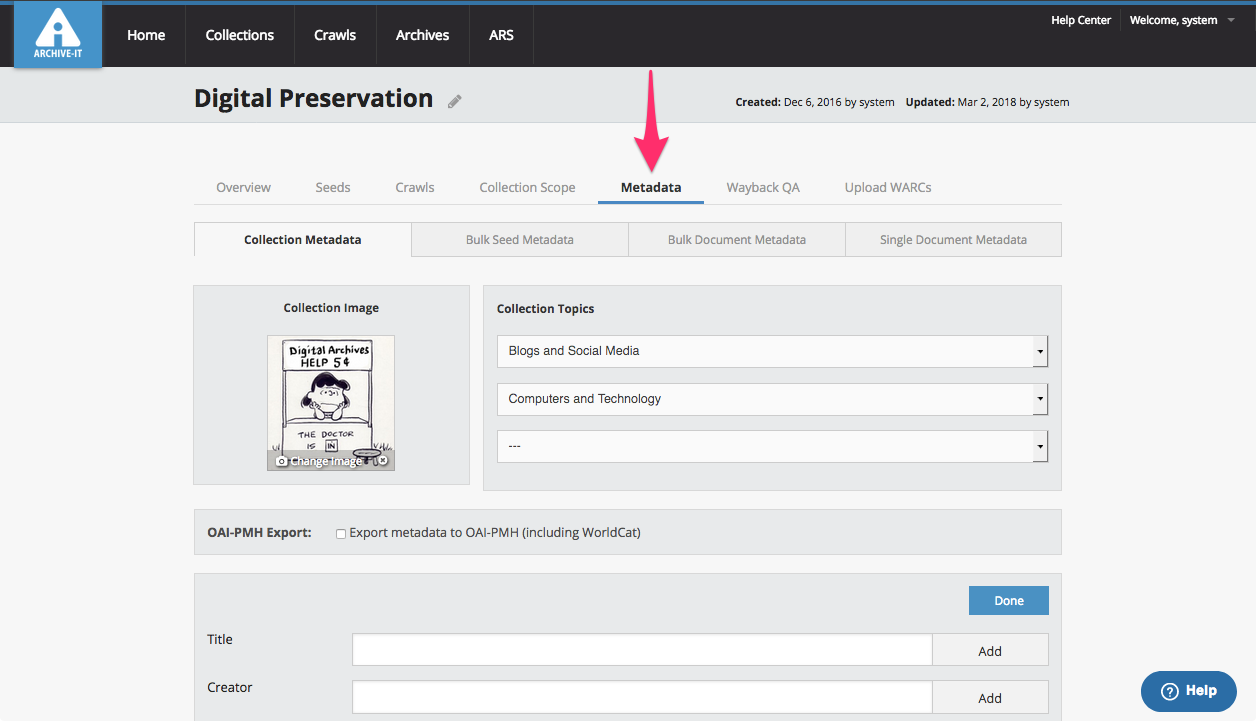
Task: Click Add next to the Title field
Action: point(989,651)
